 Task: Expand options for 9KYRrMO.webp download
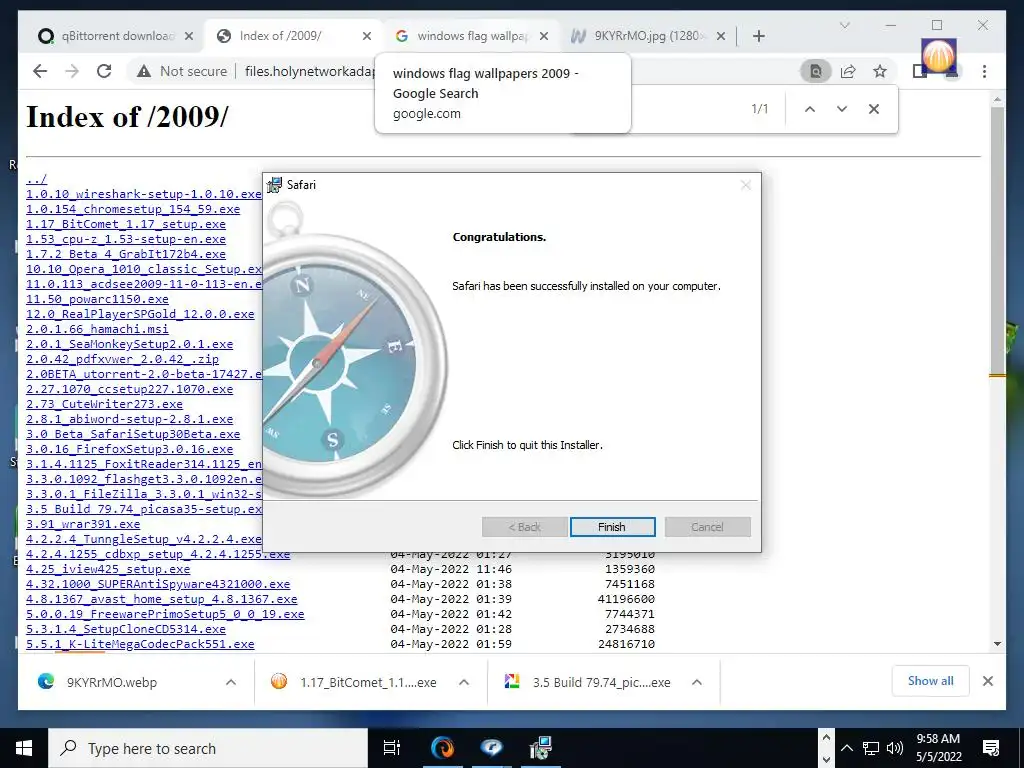click(231, 682)
